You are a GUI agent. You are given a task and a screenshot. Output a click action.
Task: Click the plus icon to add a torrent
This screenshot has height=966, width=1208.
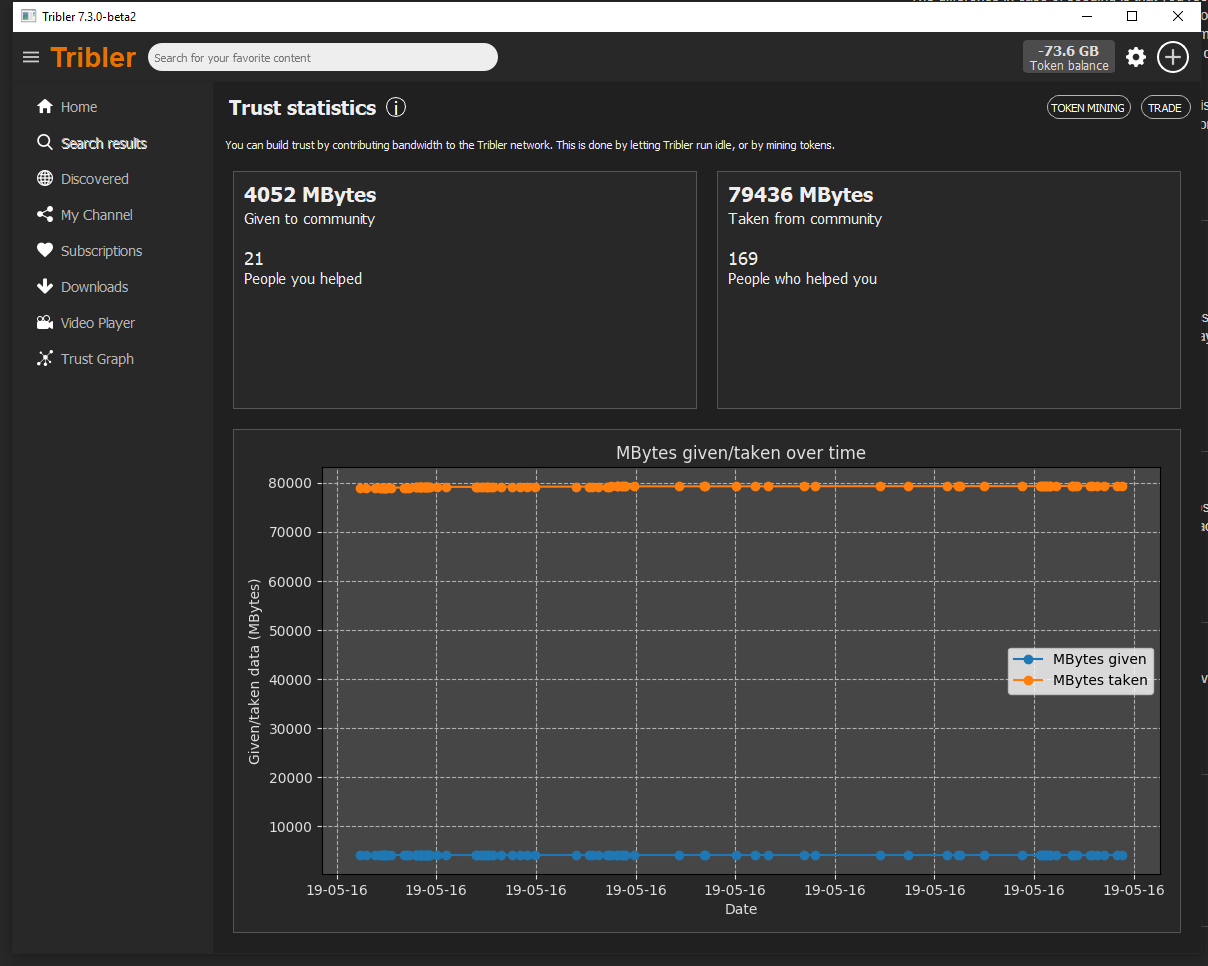pos(1173,57)
